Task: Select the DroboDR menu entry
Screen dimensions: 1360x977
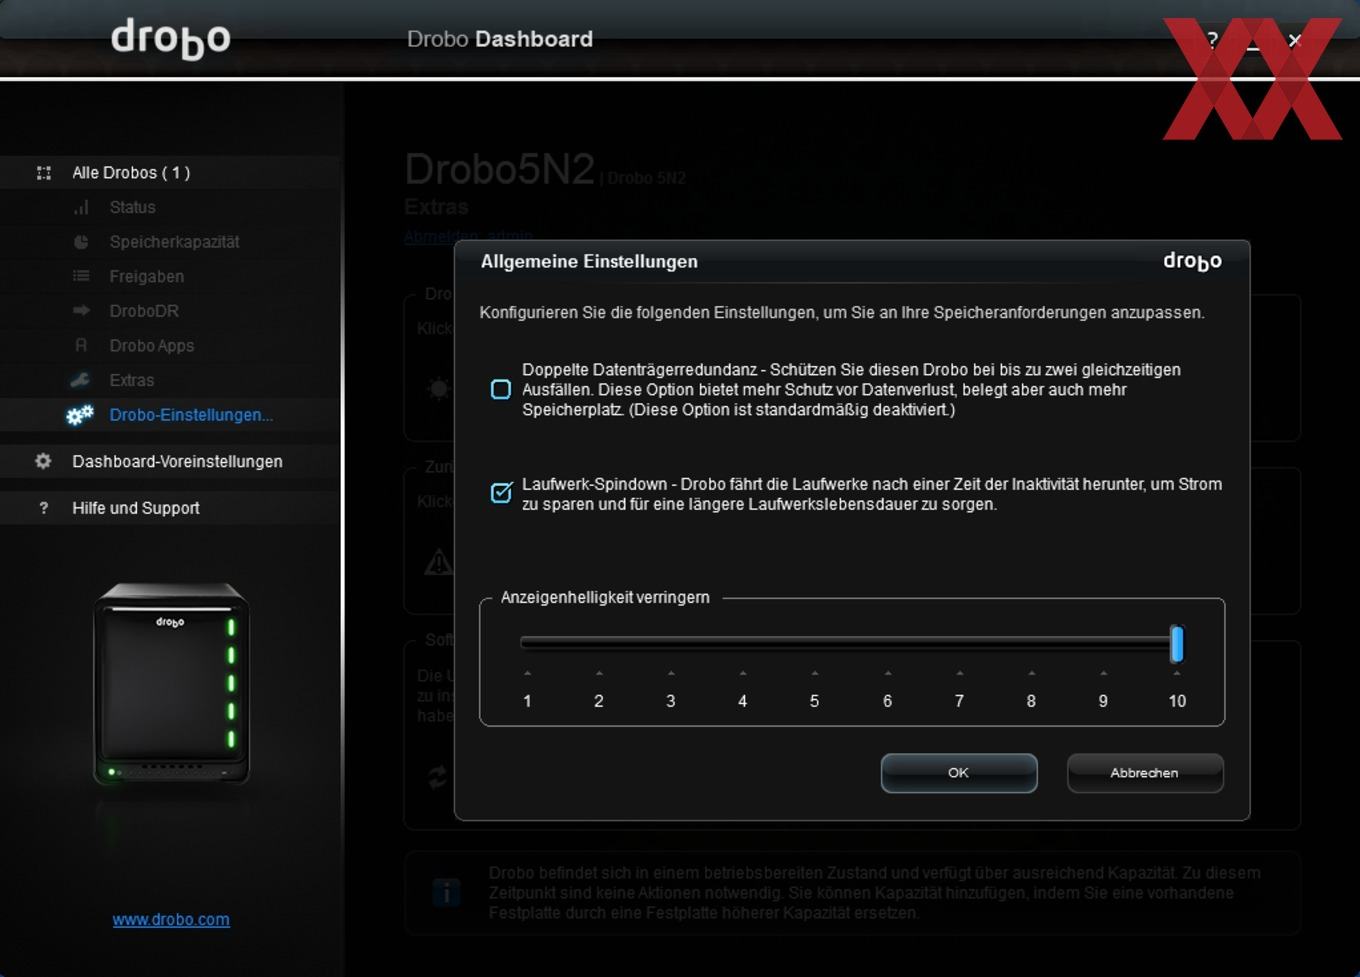Action: click(144, 311)
